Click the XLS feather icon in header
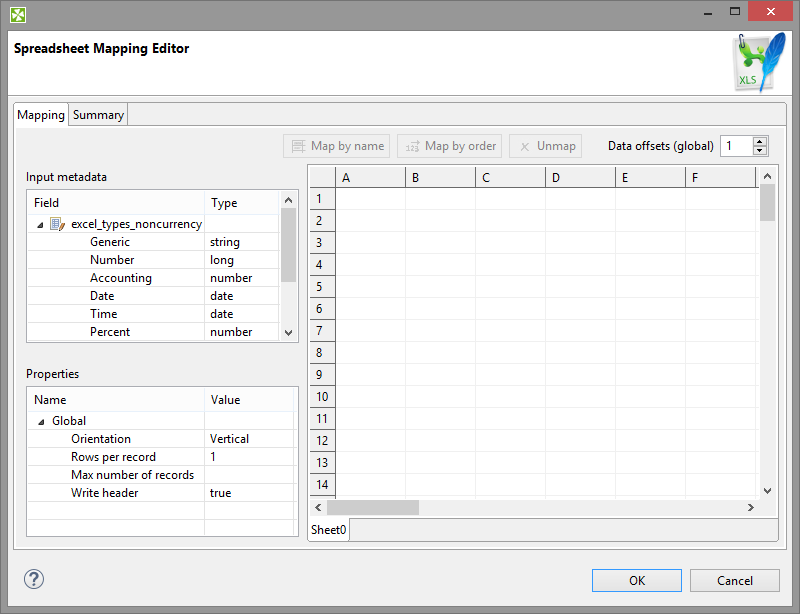This screenshot has height=614, width=800. click(x=757, y=63)
